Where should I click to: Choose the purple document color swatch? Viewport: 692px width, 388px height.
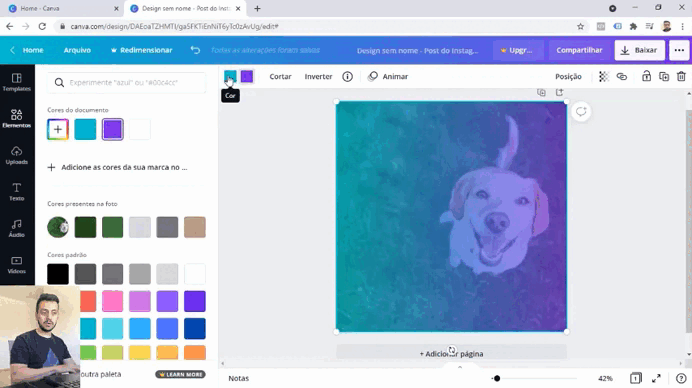(x=113, y=129)
